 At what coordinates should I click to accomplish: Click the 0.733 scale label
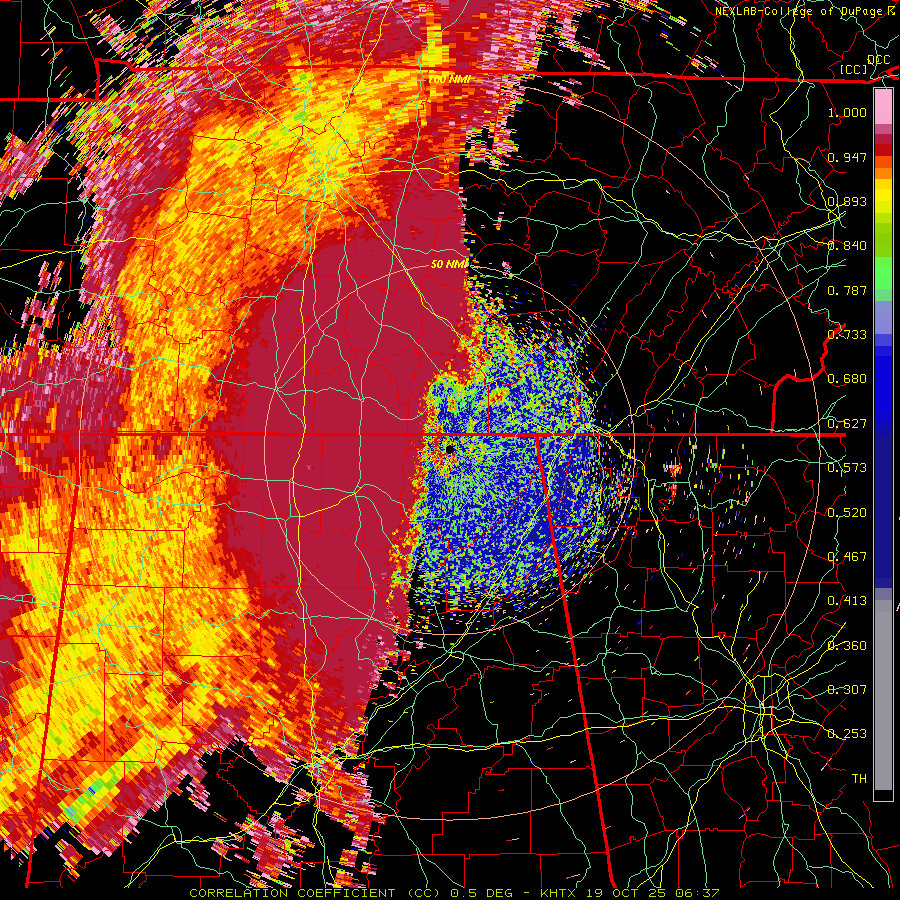847,335
